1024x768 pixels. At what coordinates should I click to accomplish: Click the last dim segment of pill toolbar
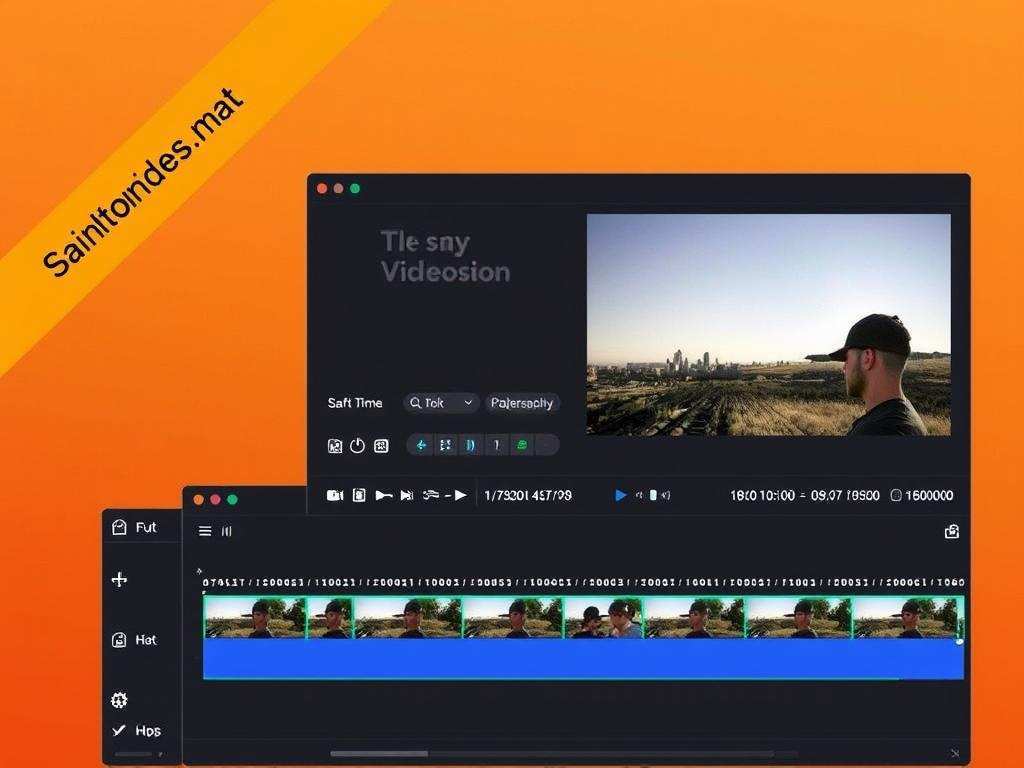click(x=547, y=445)
